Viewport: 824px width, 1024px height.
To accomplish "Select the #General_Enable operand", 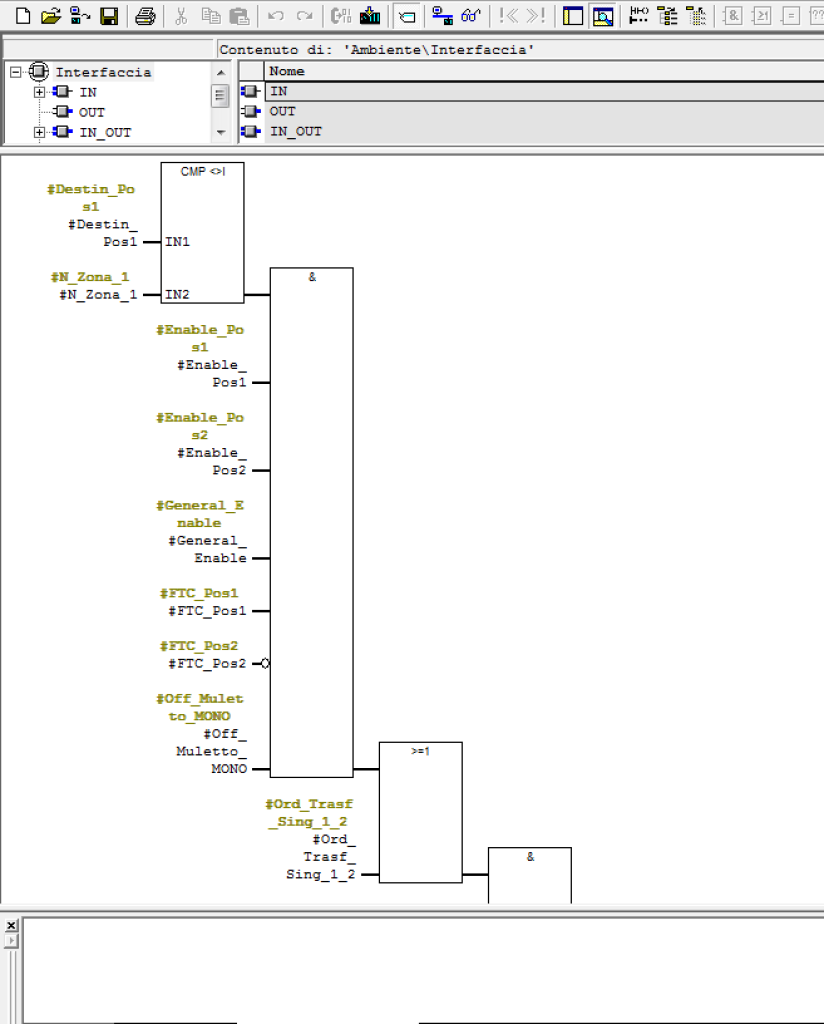I will point(208,549).
